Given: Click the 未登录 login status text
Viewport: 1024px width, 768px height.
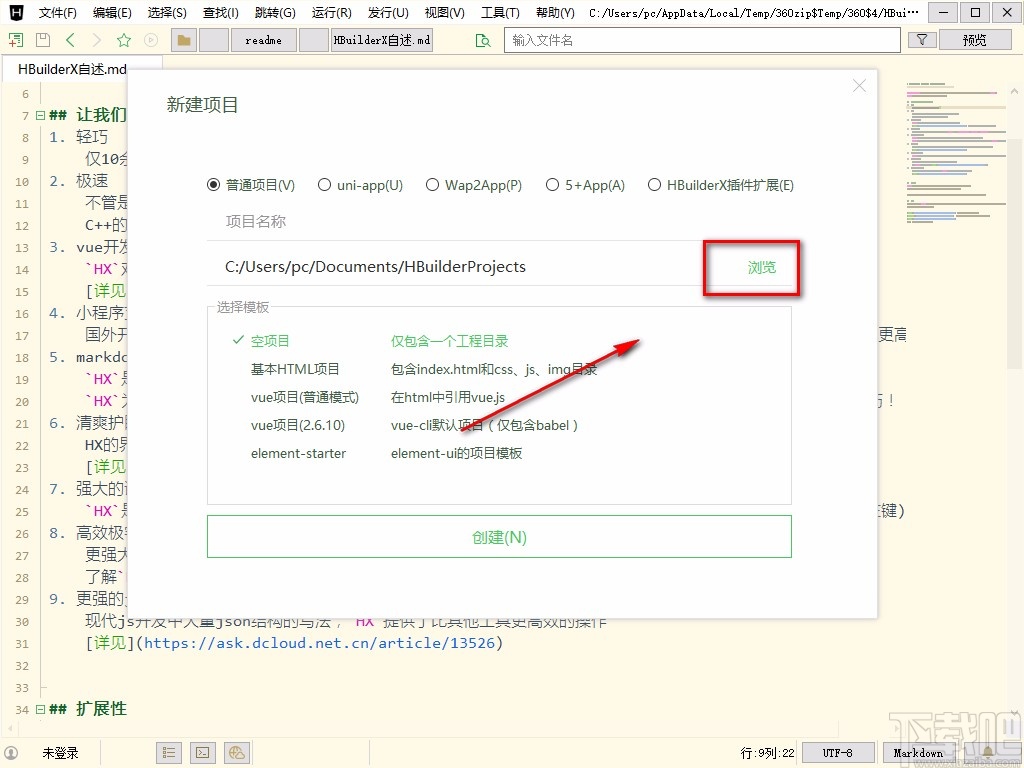Looking at the screenshot, I should pos(61,753).
